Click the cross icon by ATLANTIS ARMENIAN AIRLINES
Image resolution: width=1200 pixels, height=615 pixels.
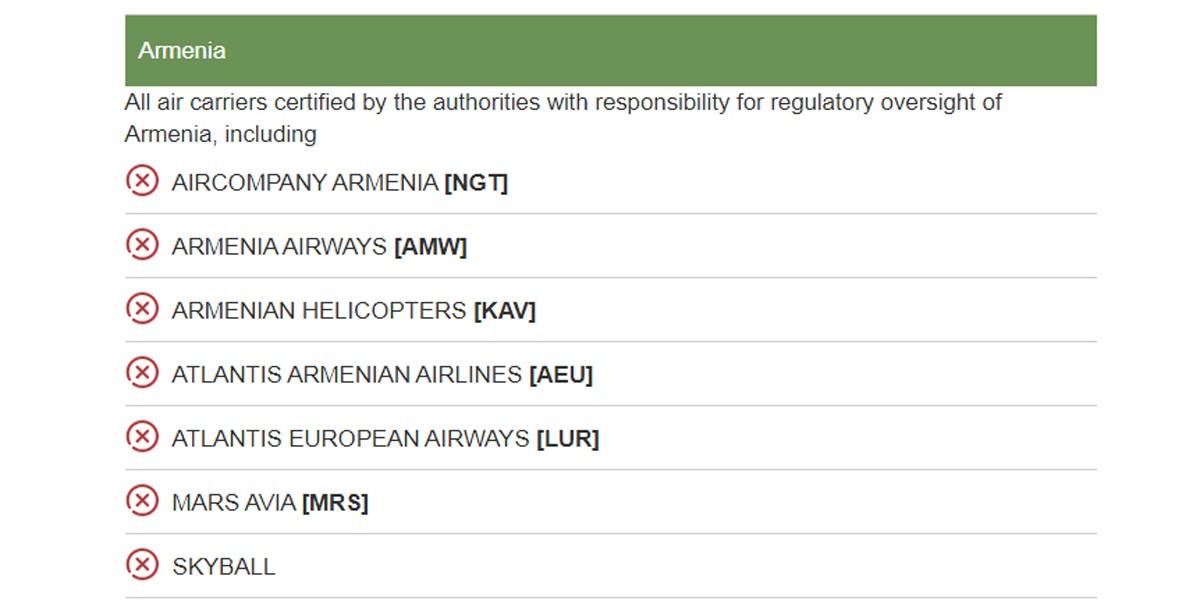click(142, 373)
